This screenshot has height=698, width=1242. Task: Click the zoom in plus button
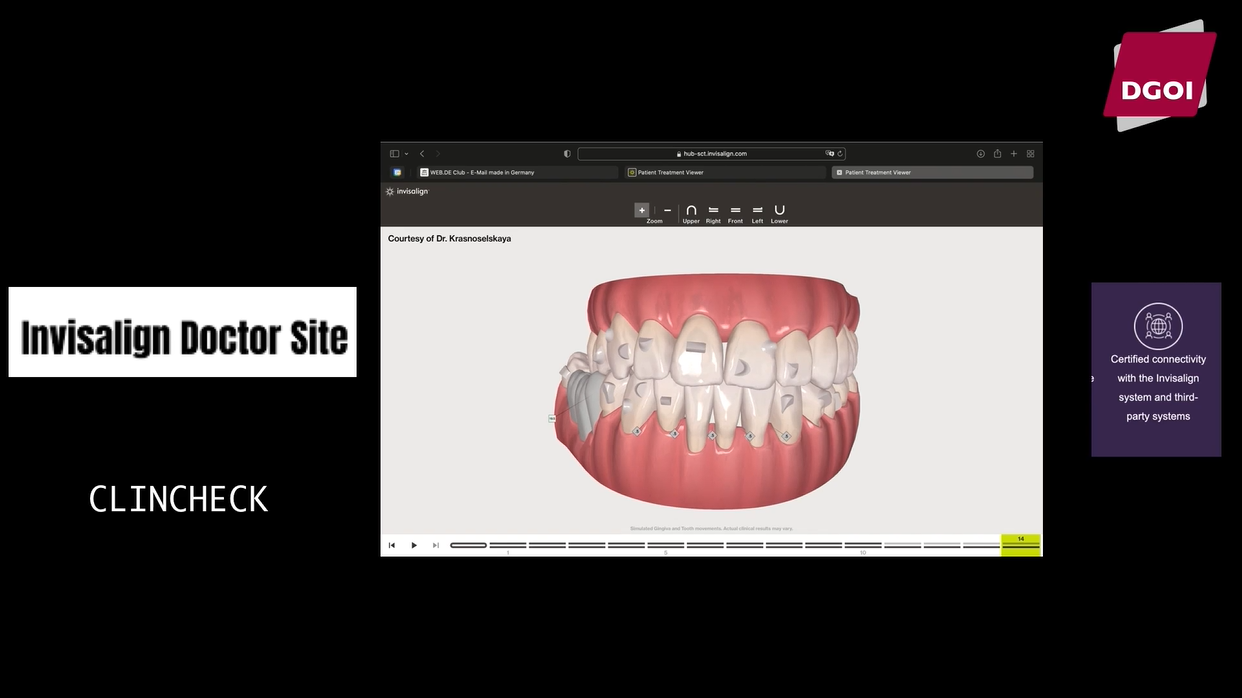[642, 210]
